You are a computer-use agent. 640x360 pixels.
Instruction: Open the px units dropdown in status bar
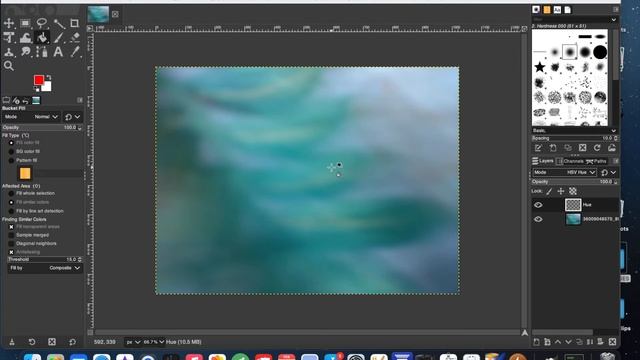(133, 342)
